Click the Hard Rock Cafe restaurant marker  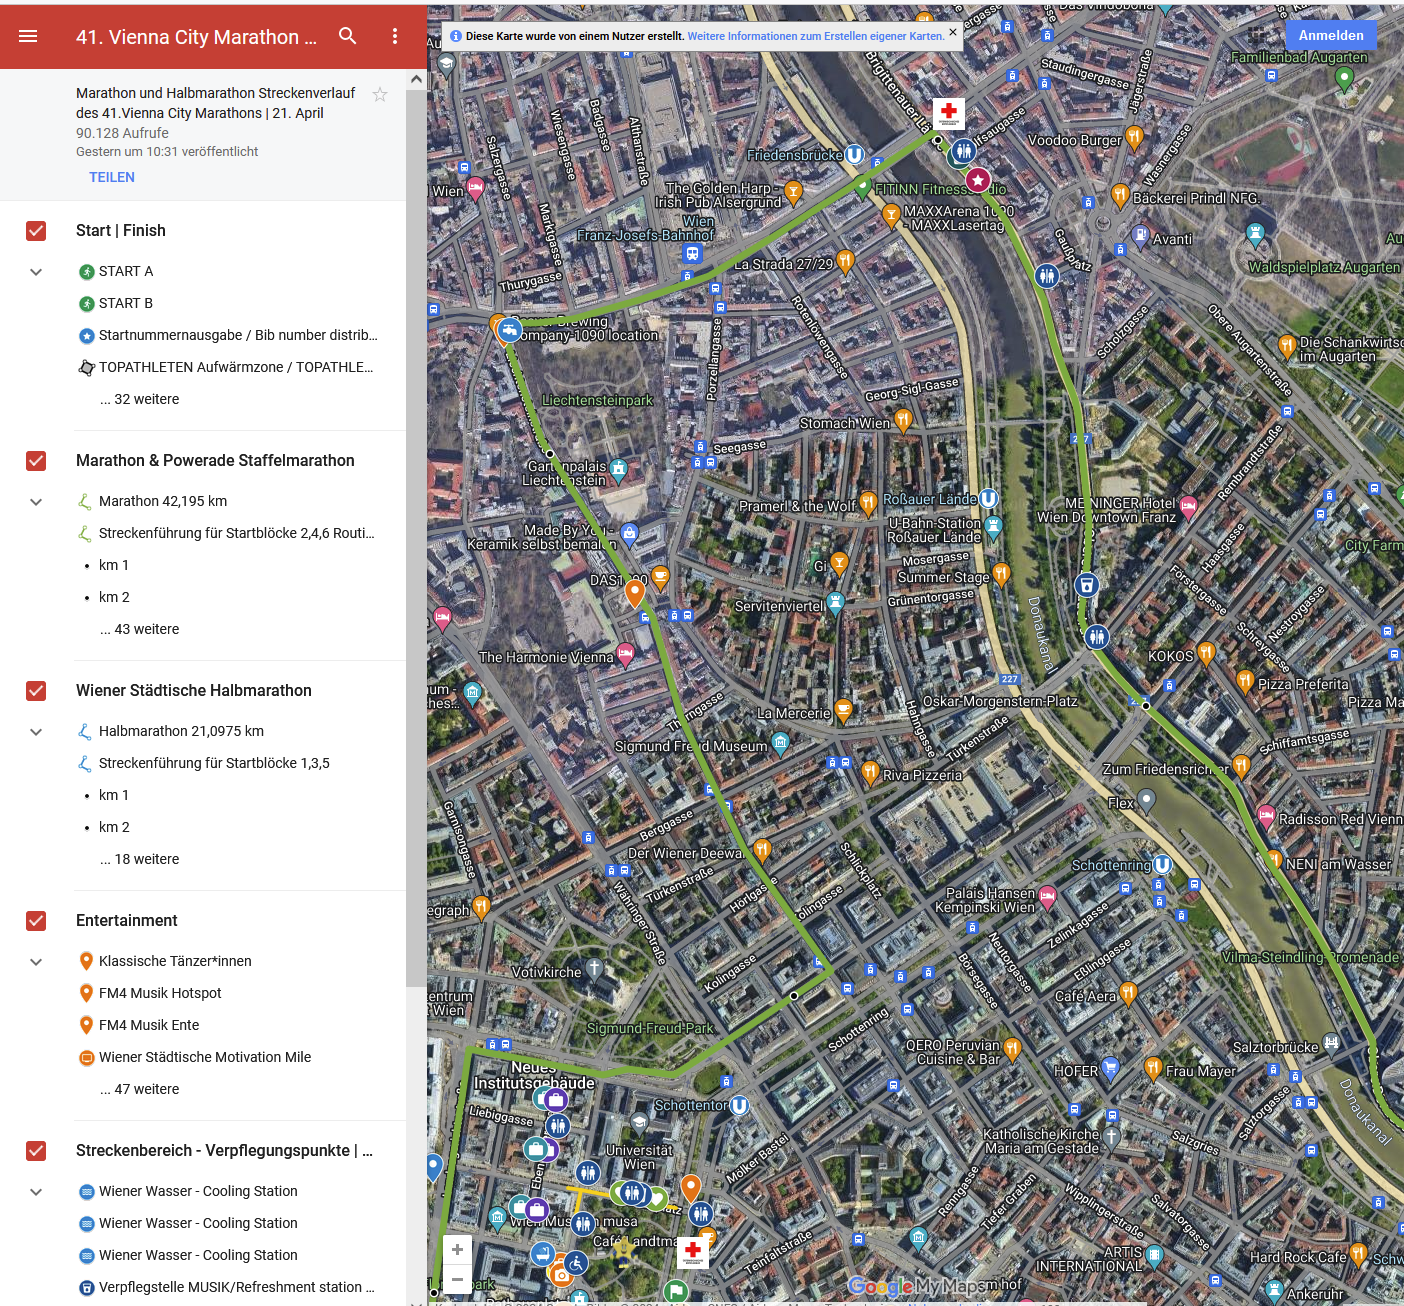pyautogui.click(x=1358, y=1253)
